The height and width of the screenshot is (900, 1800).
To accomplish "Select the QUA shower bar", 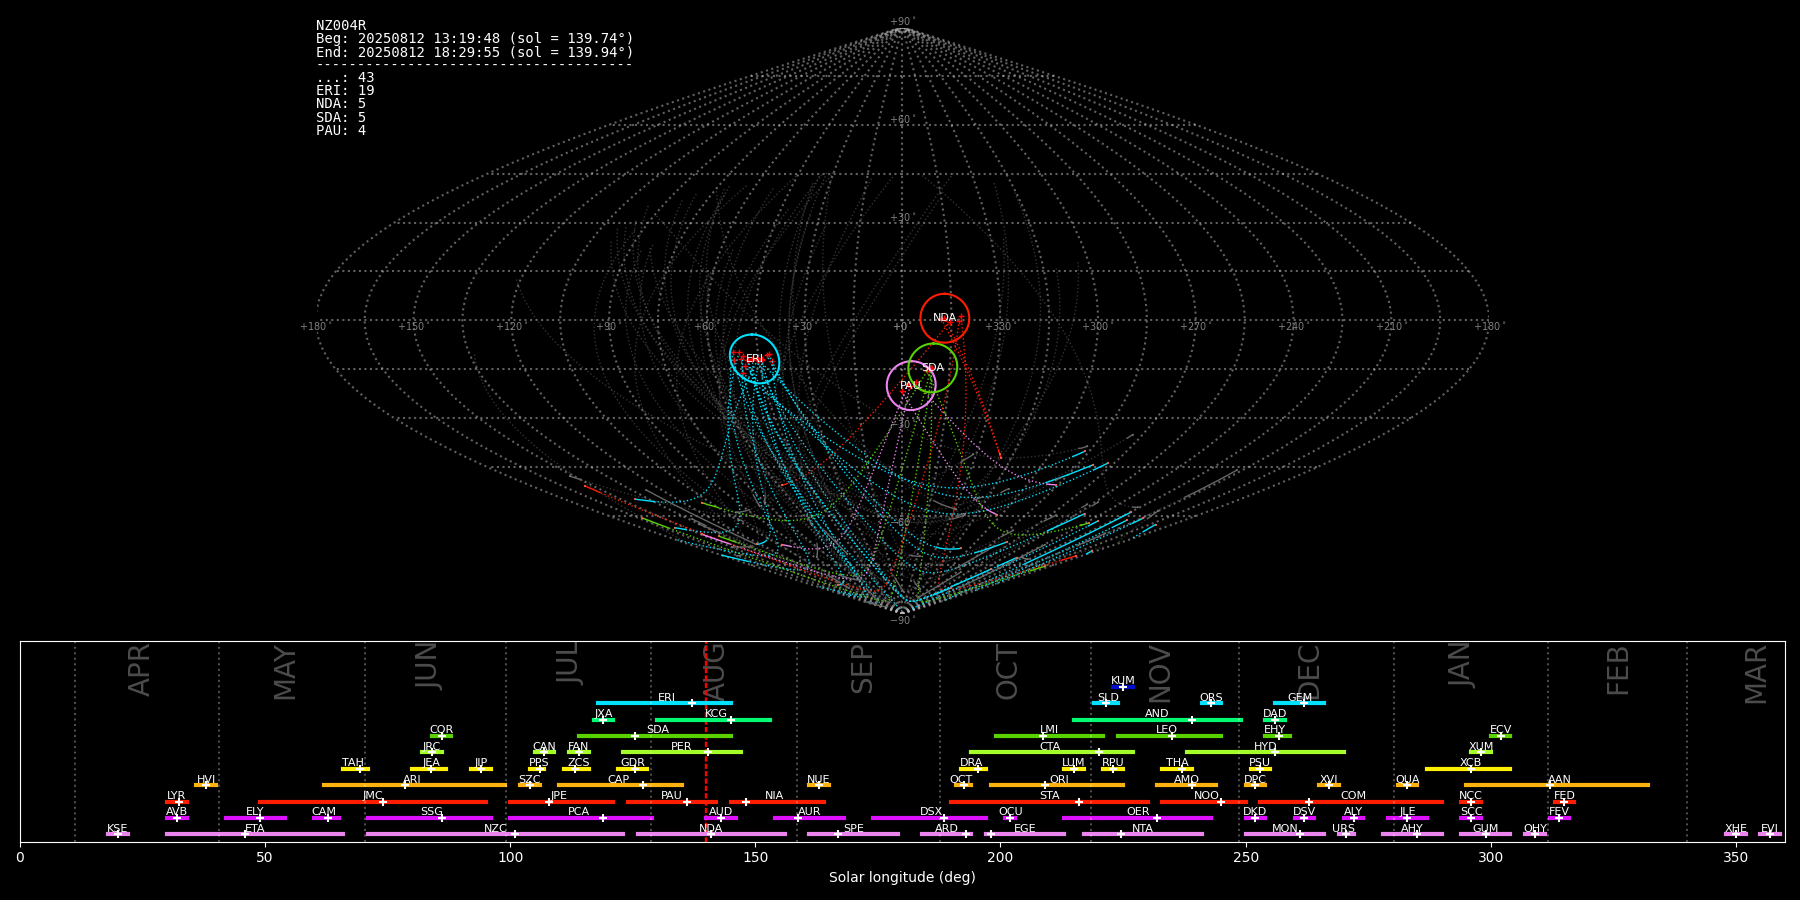I will [x=1407, y=785].
